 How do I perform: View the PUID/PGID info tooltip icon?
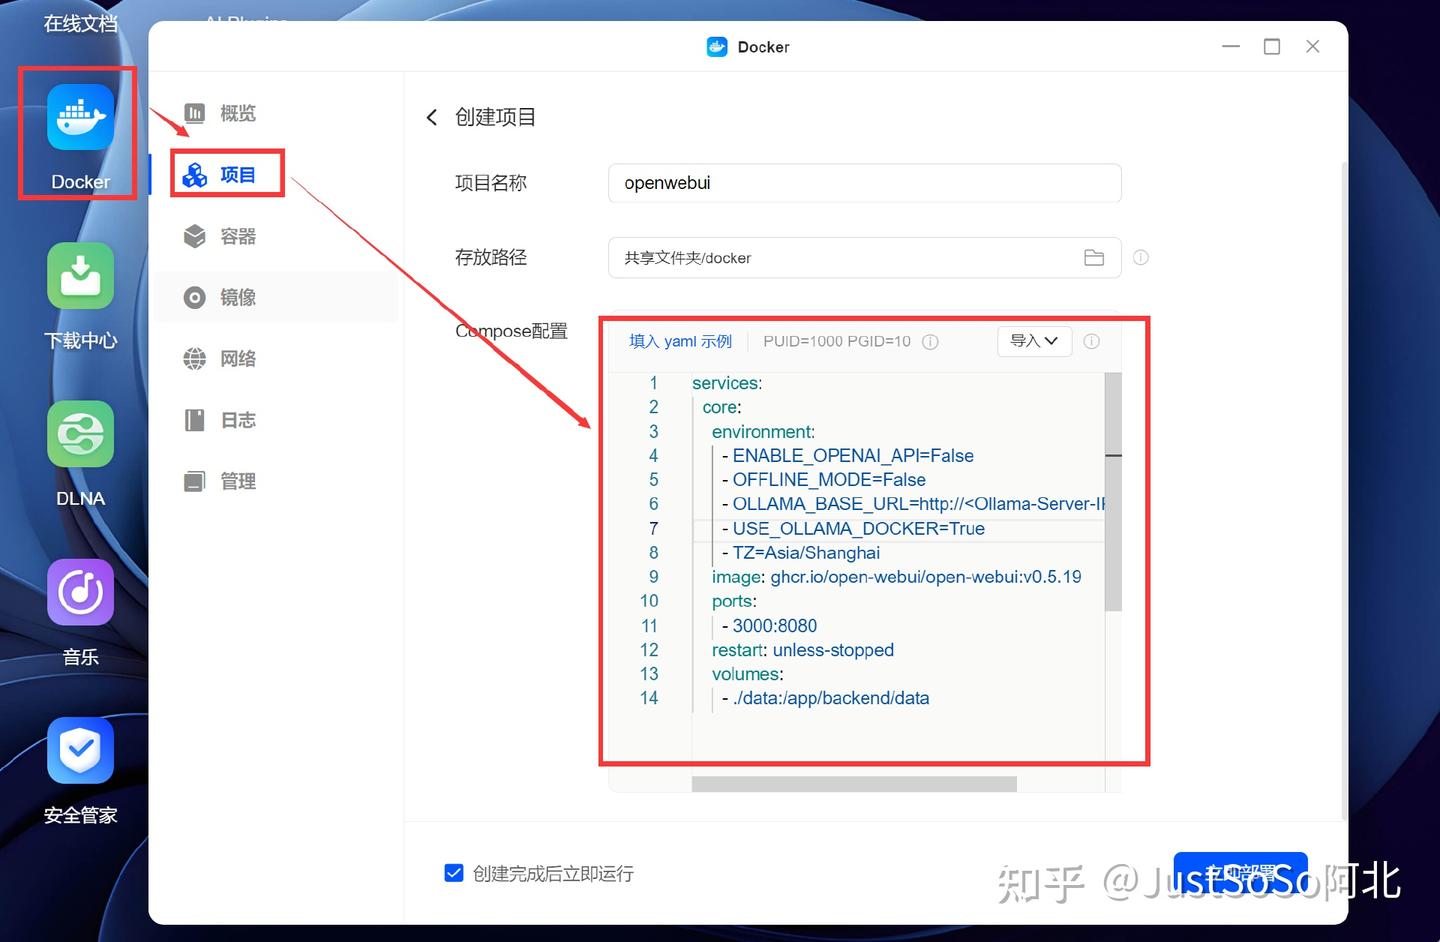pos(930,341)
